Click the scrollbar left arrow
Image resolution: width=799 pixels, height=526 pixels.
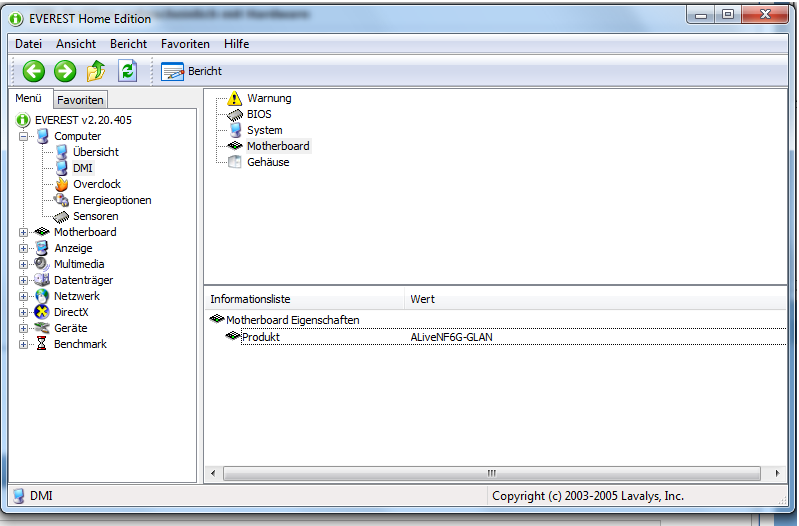pyautogui.click(x=213, y=474)
